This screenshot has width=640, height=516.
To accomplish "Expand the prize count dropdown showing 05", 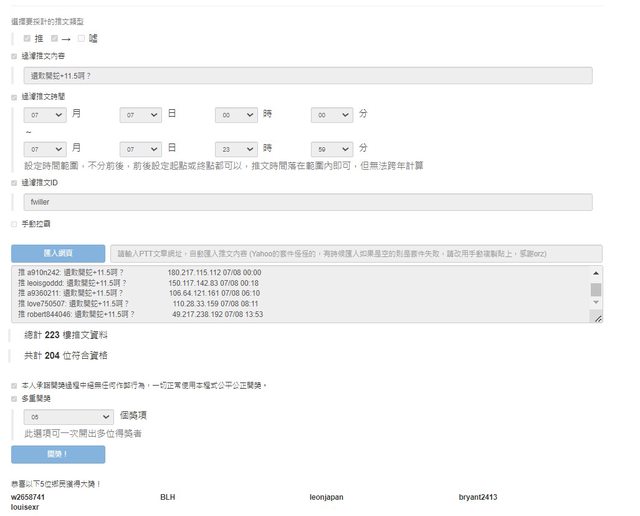I will (76, 417).
